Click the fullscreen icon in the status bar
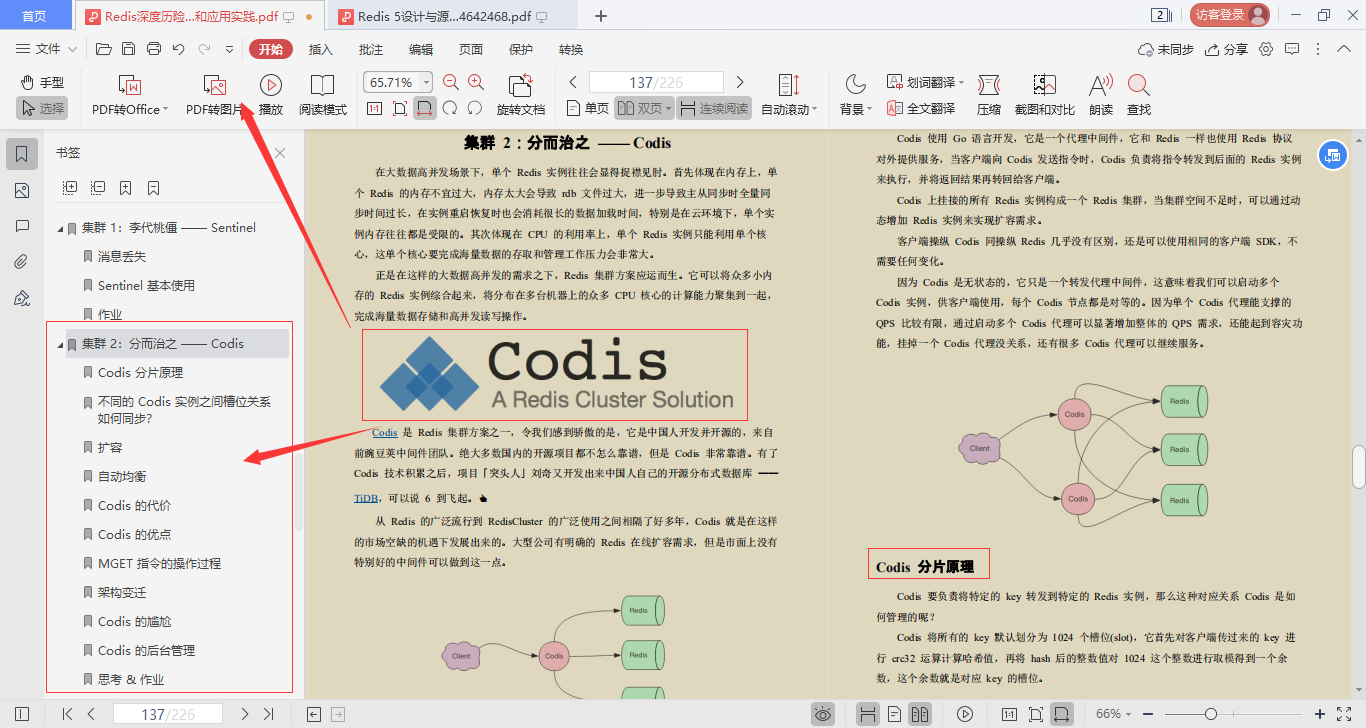 [x=1345, y=714]
